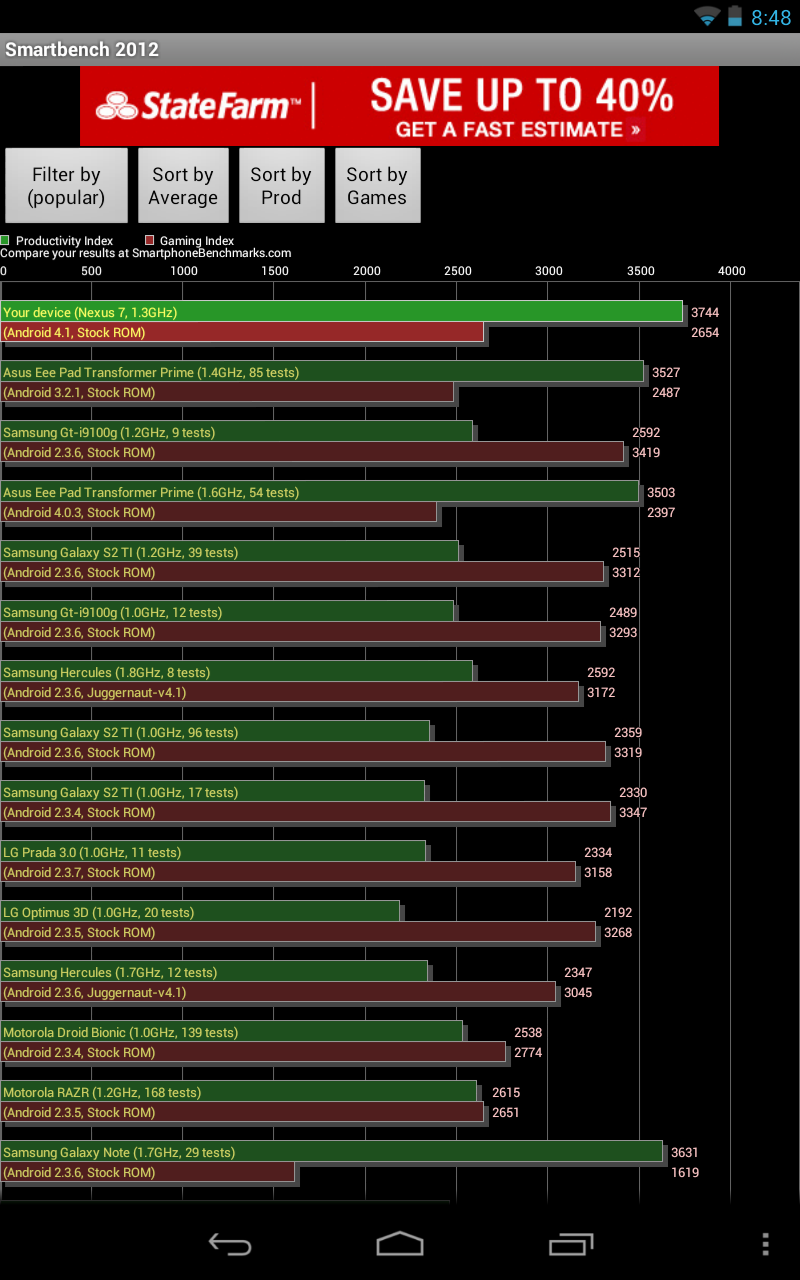Click the State Farm logo in ad
Screen dimensions: 800x1280
pos(198,106)
